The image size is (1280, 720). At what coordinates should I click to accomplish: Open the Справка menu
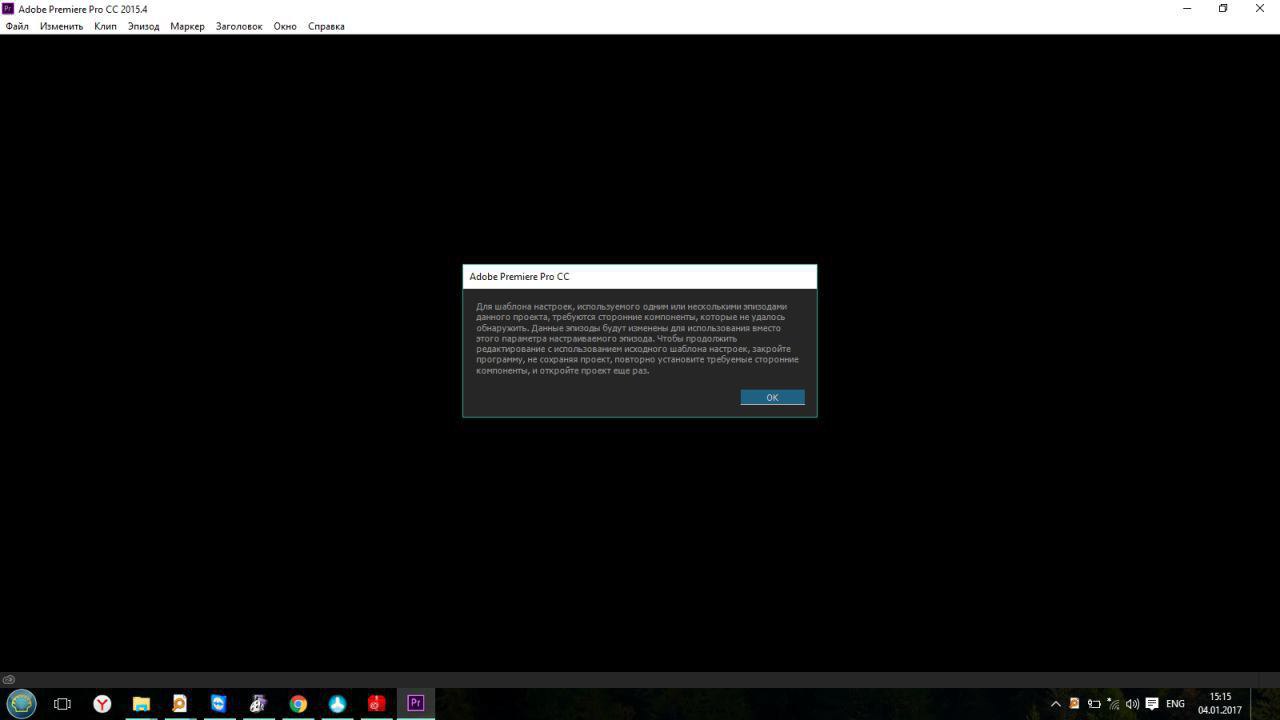(x=326, y=26)
